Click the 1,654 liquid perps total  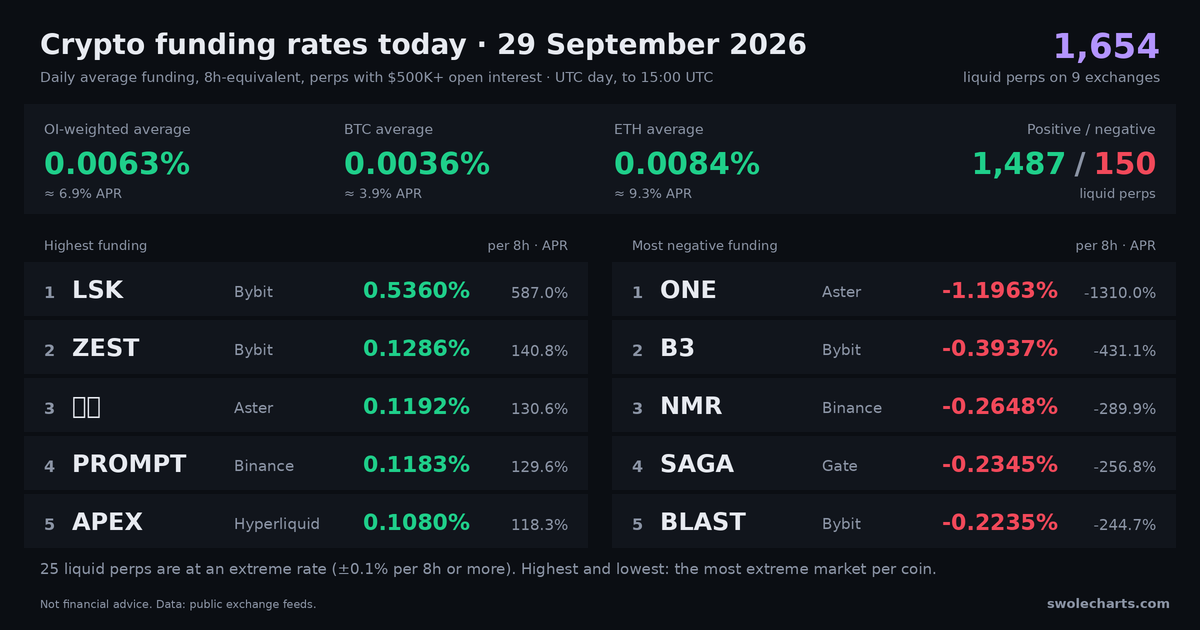point(1106,46)
